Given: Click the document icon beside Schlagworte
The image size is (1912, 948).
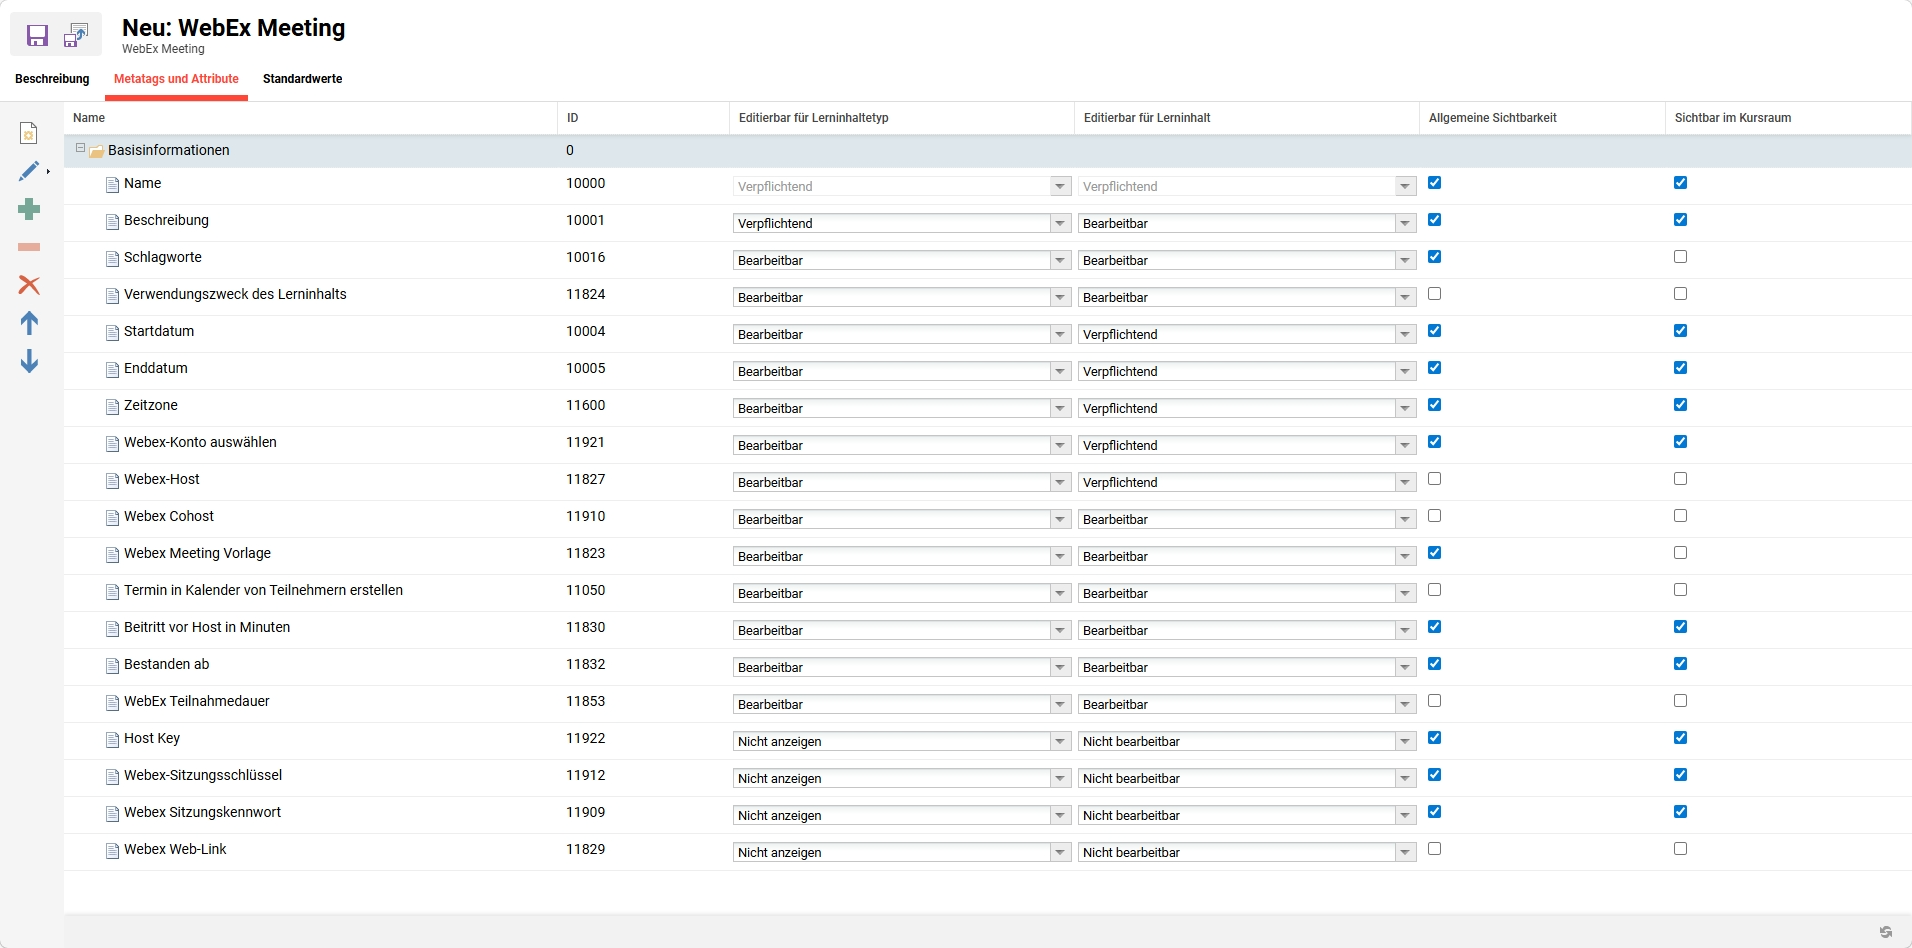Looking at the screenshot, I should point(113,258).
